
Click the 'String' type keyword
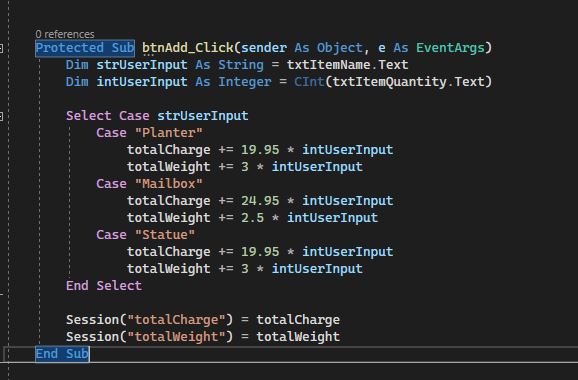pyautogui.click(x=241, y=65)
